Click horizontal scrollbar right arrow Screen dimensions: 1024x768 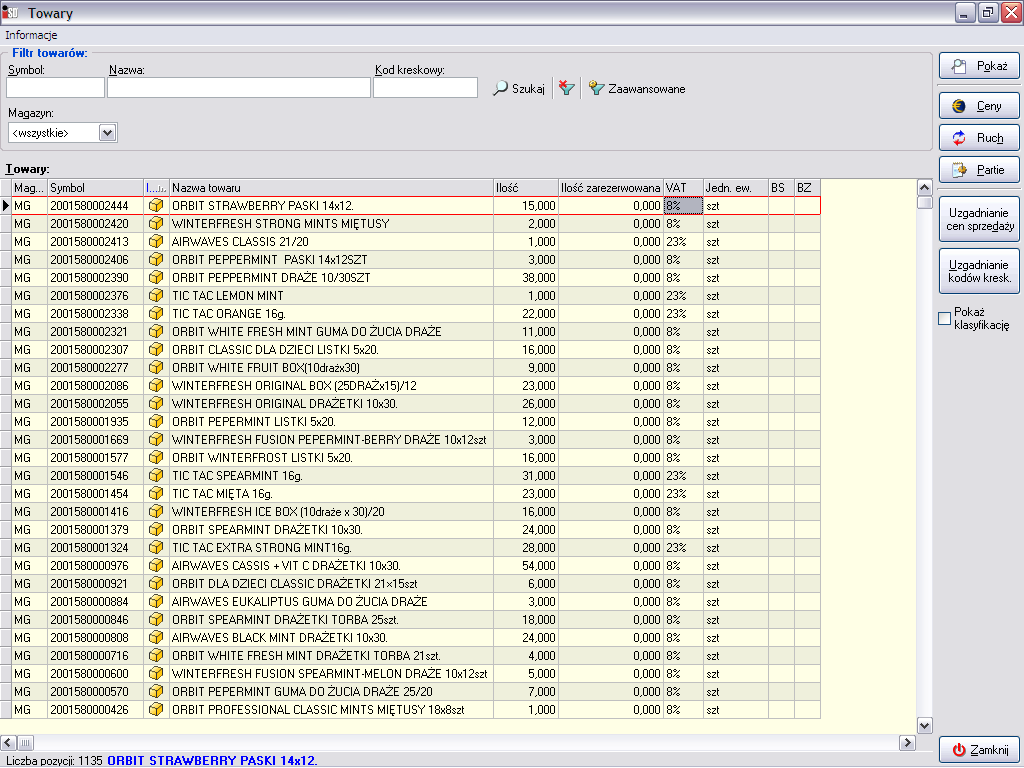[907, 743]
